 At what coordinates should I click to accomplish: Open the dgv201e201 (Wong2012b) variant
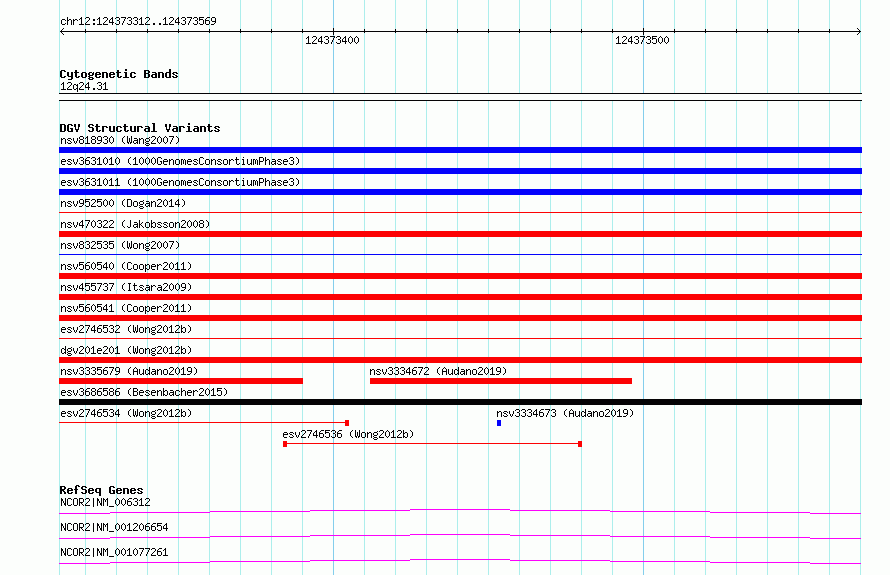point(126,350)
